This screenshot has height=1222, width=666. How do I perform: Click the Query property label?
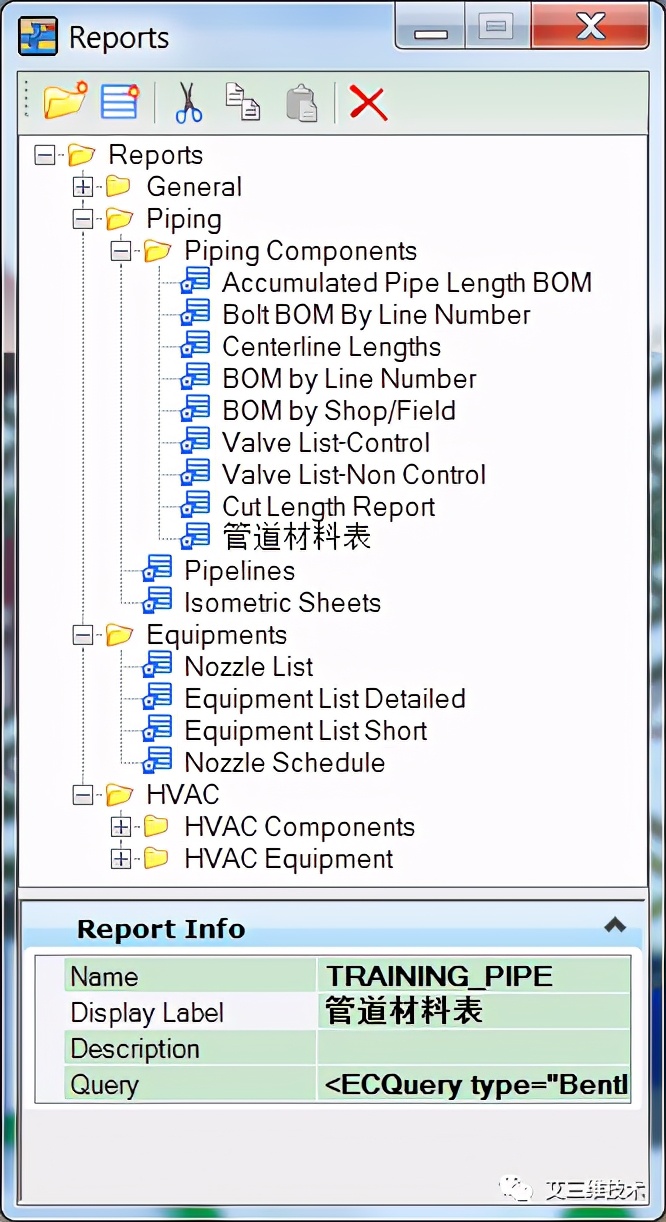(105, 1085)
